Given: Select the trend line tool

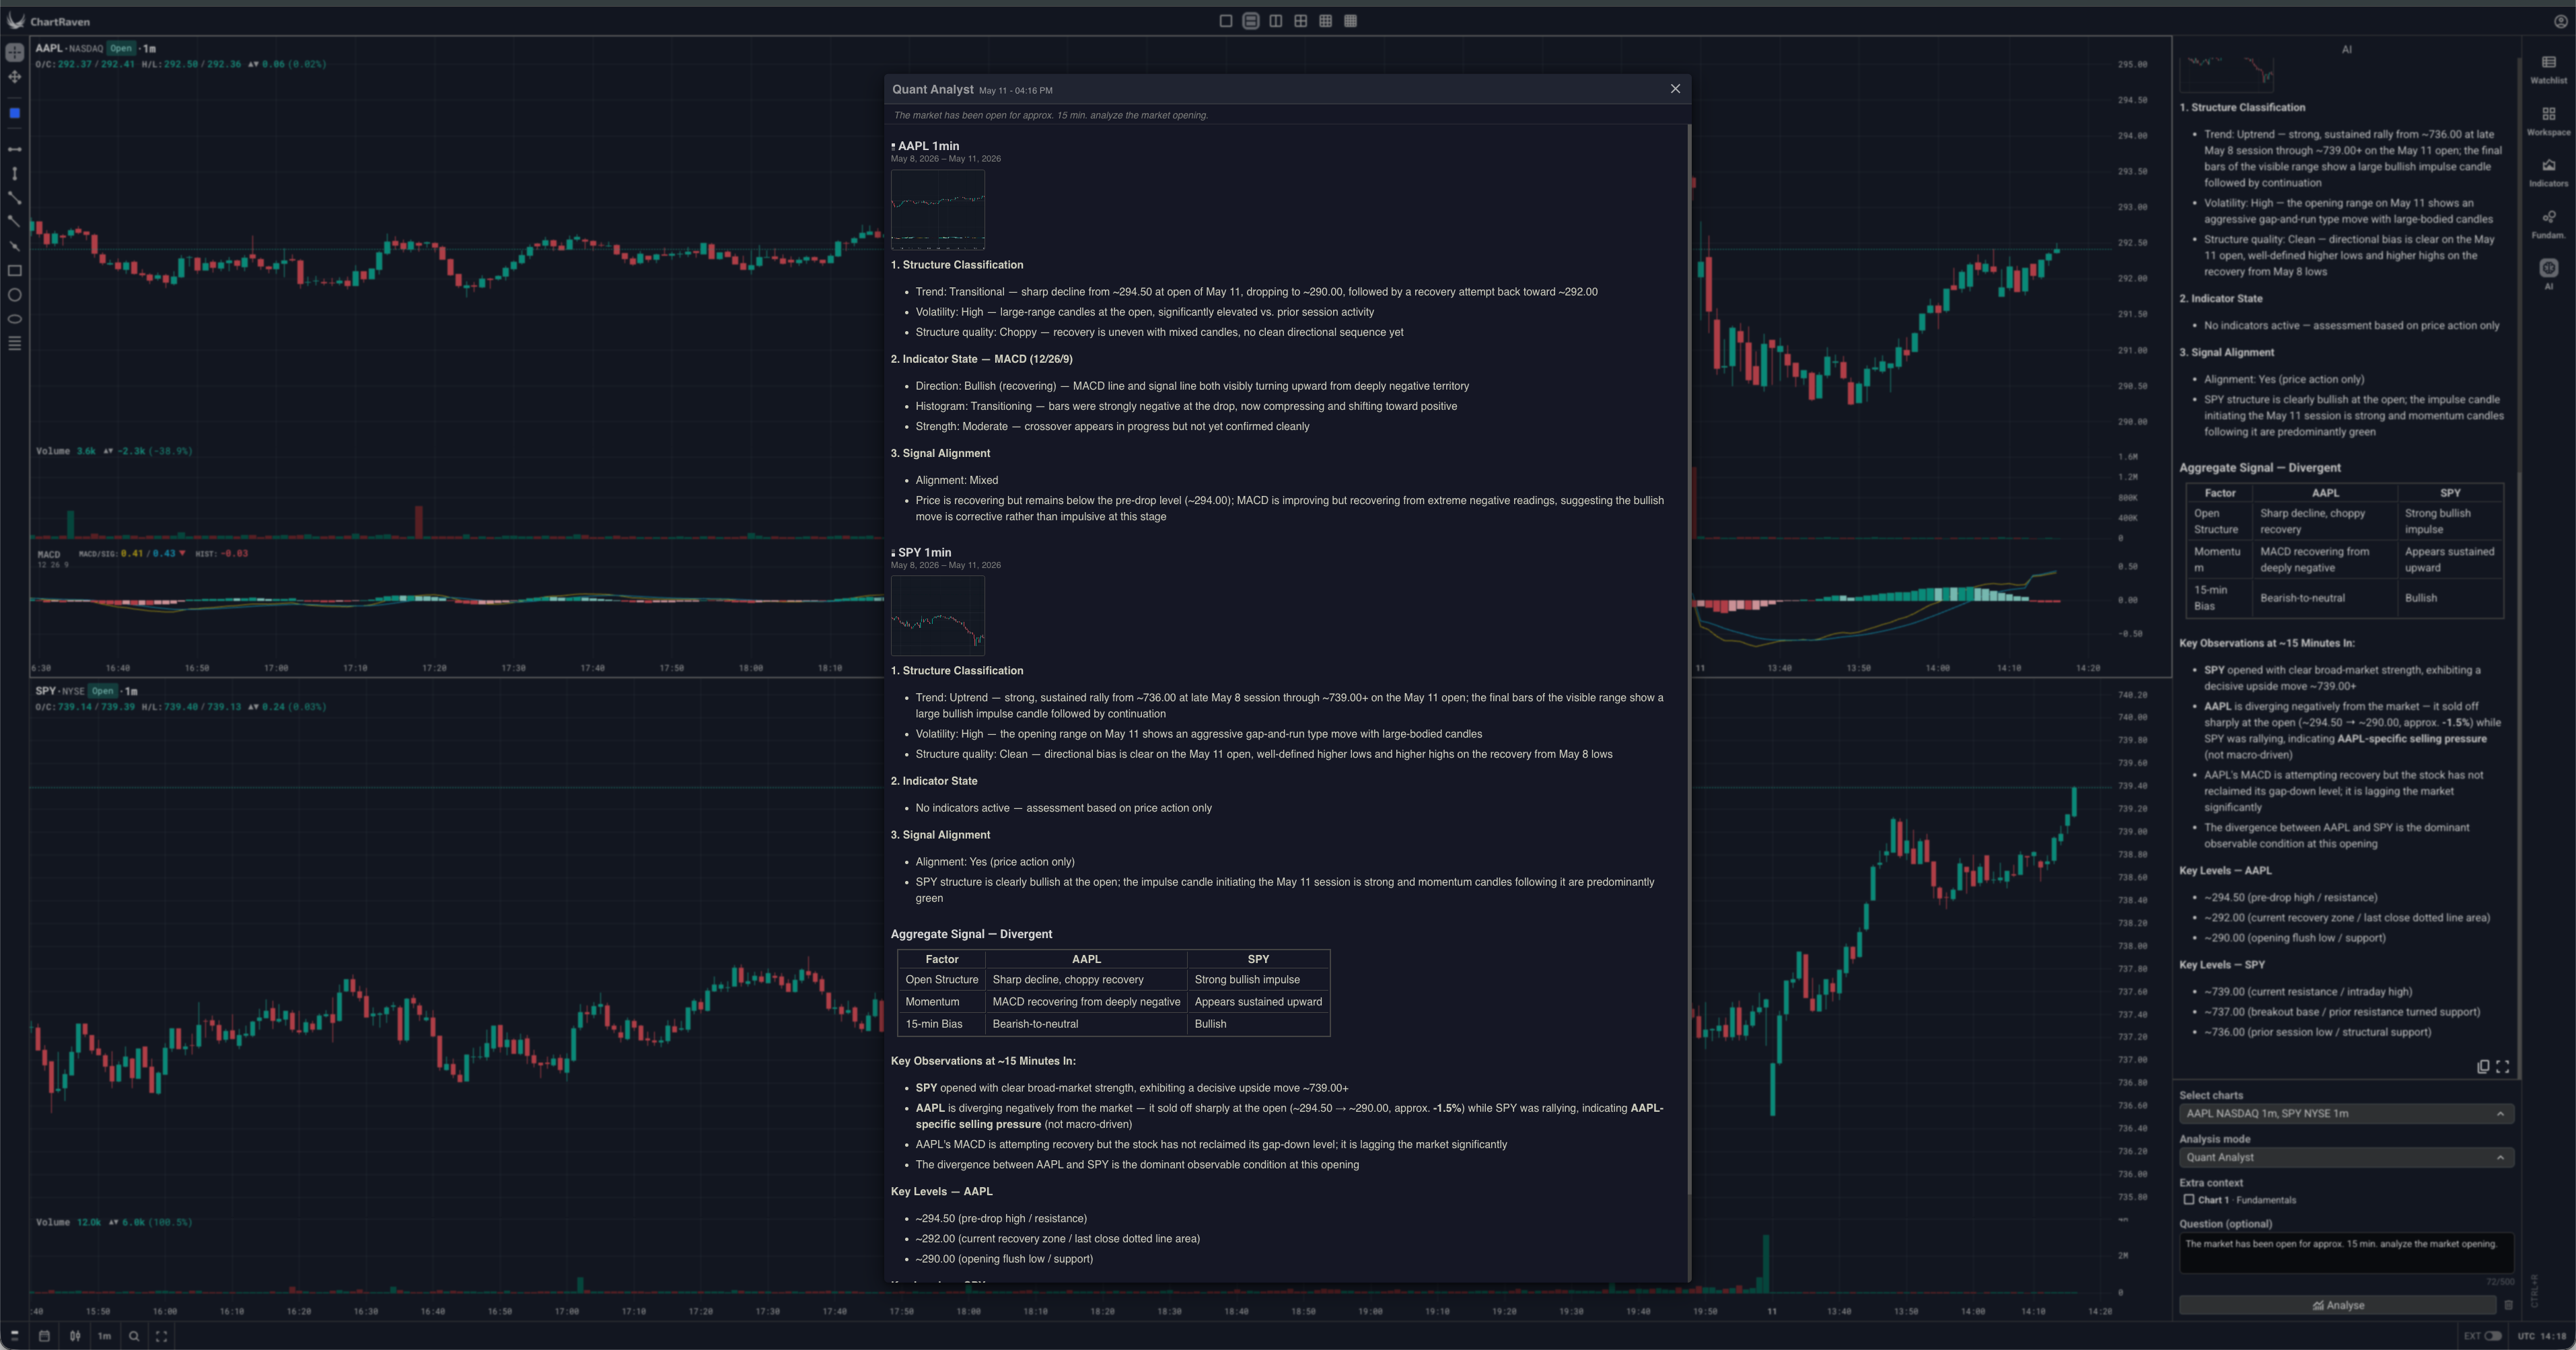Looking at the screenshot, I should point(15,198).
